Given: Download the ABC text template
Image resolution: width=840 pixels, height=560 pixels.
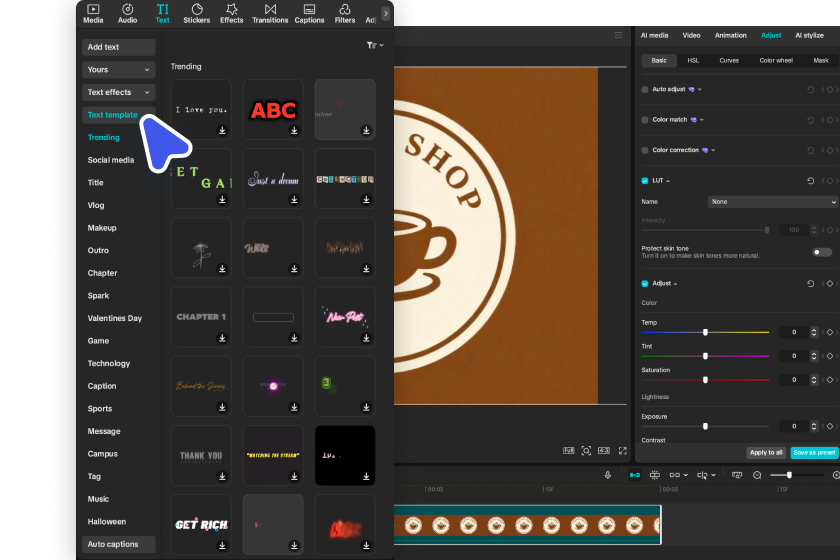Looking at the screenshot, I should click(294, 130).
